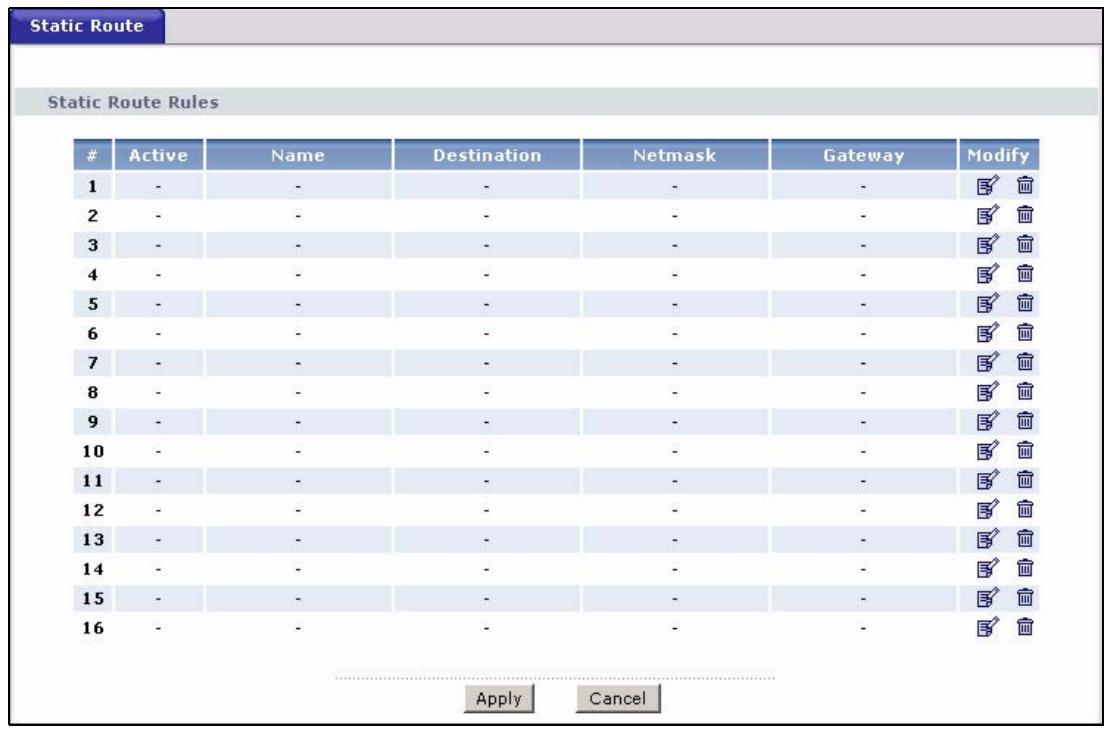Edit static route rule 2

[x=988, y=215]
